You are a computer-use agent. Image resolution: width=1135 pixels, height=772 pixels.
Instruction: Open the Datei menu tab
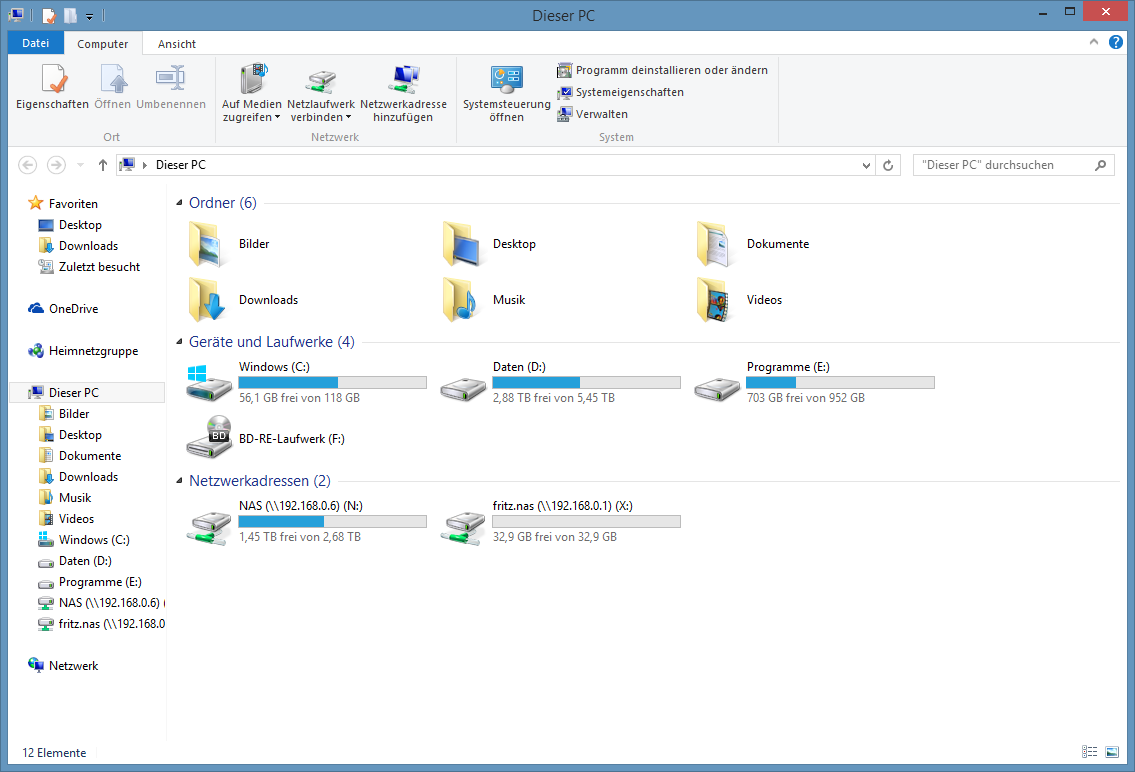(35, 43)
